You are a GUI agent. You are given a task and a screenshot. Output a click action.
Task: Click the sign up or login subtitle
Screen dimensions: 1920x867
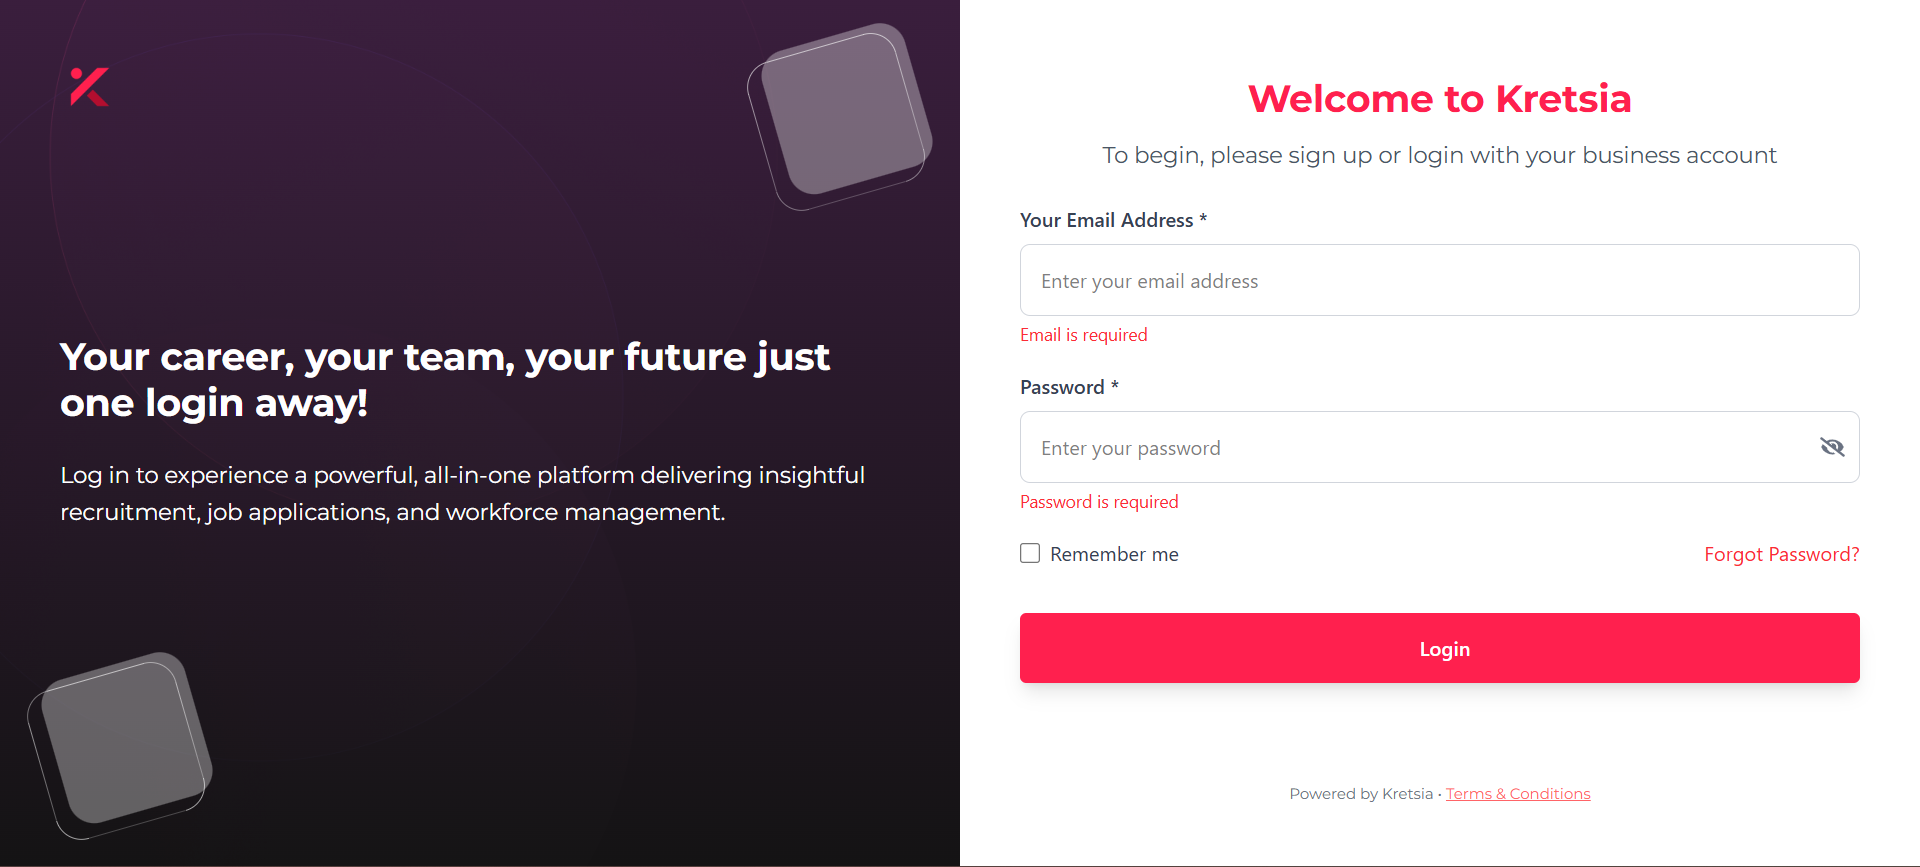click(1439, 155)
